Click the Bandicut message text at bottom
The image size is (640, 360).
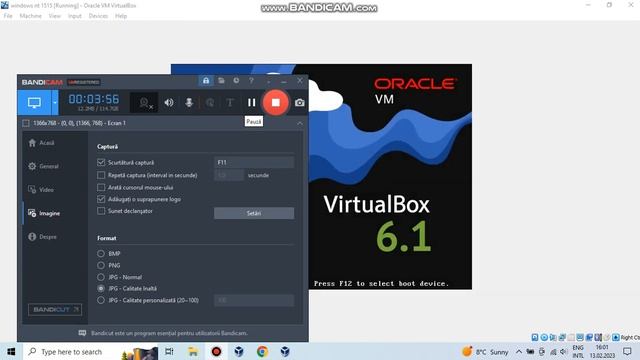point(169,333)
